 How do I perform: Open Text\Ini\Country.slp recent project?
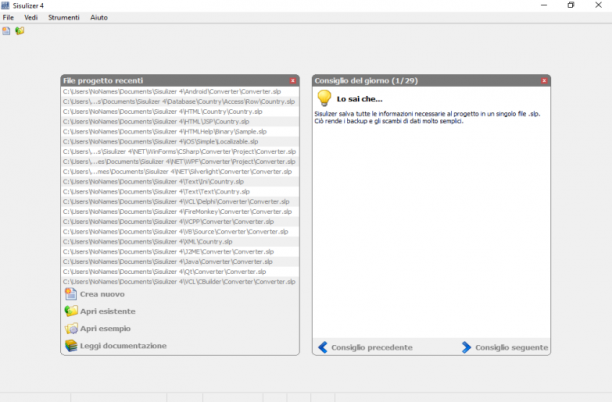click(180, 182)
